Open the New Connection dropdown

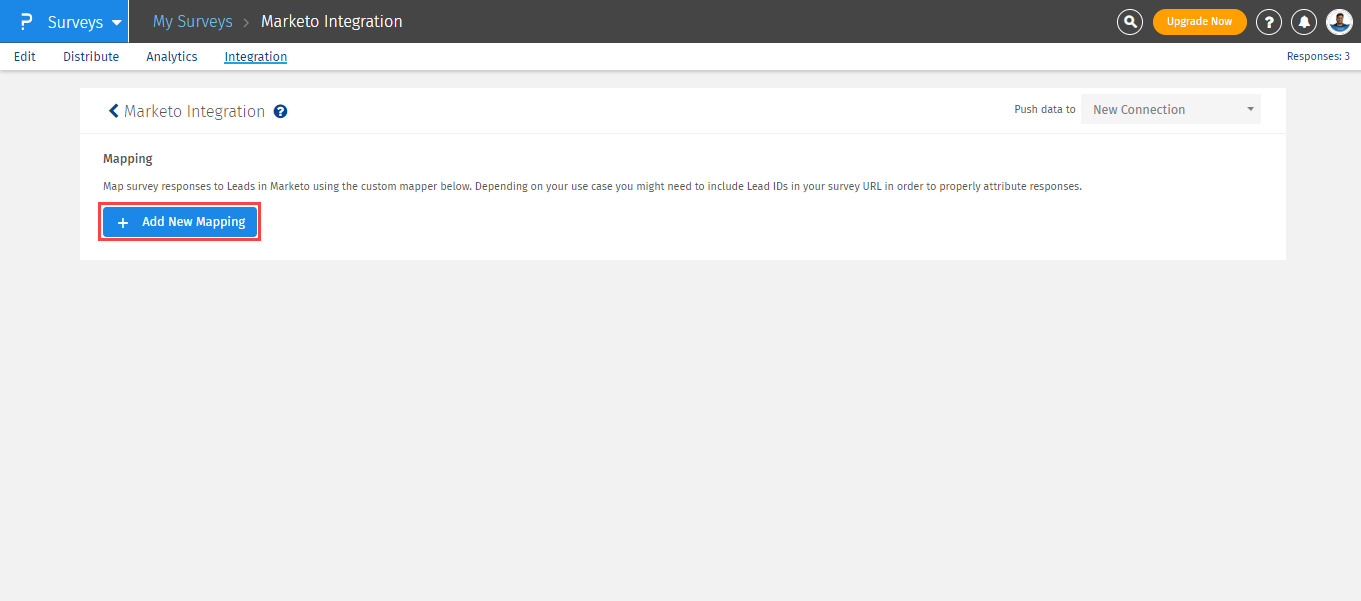pyautogui.click(x=1171, y=109)
